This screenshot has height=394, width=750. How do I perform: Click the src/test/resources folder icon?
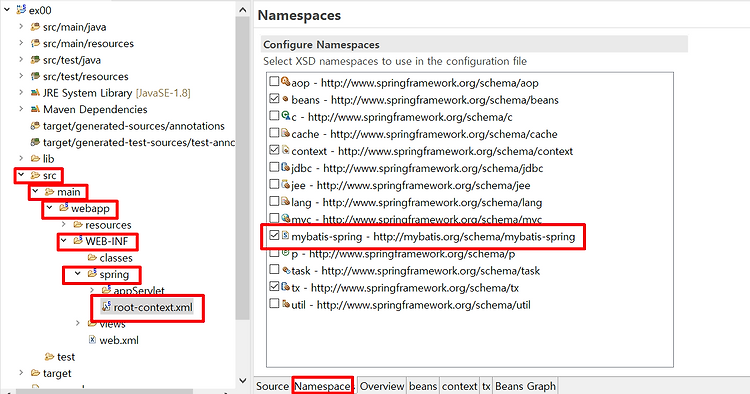coord(35,76)
